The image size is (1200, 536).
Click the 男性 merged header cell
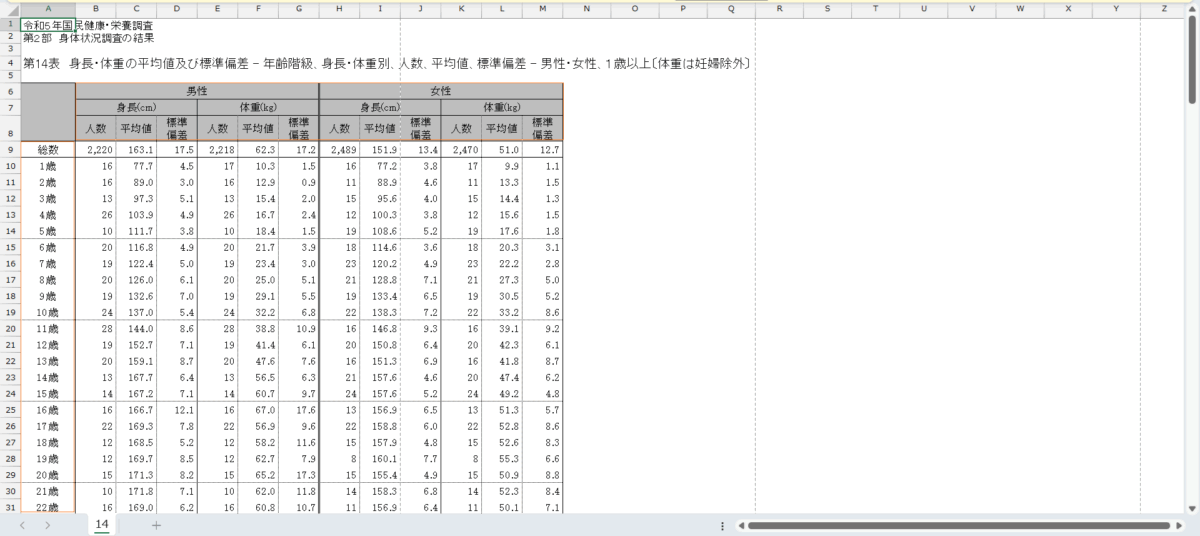(197, 91)
